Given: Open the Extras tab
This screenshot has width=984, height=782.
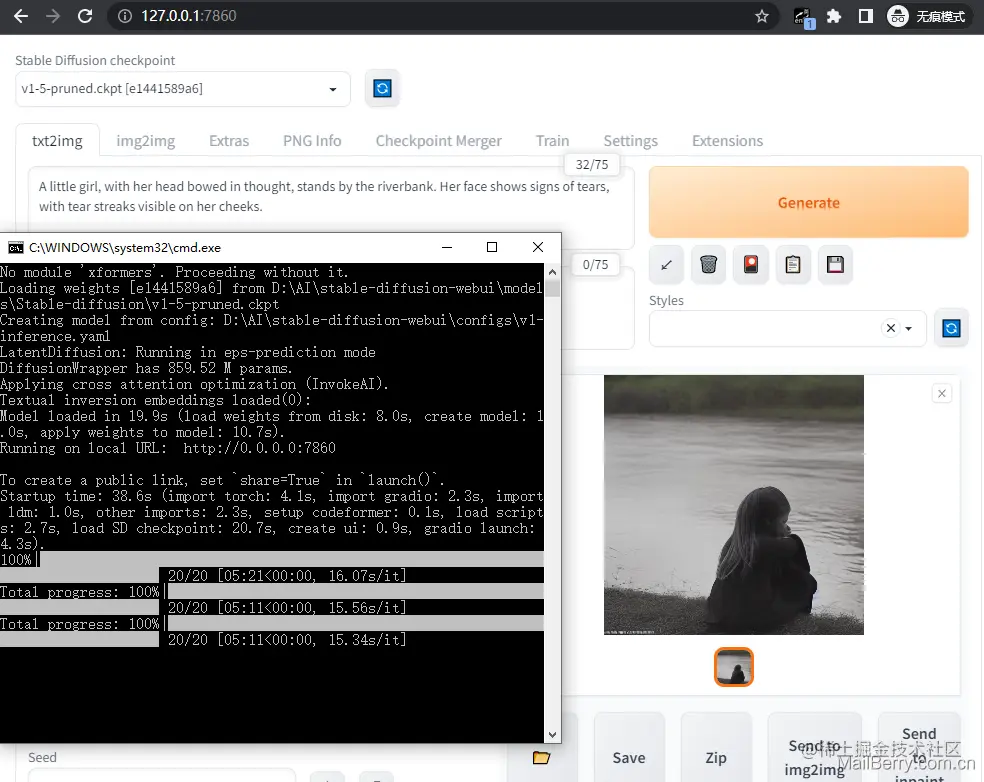Looking at the screenshot, I should (229, 141).
